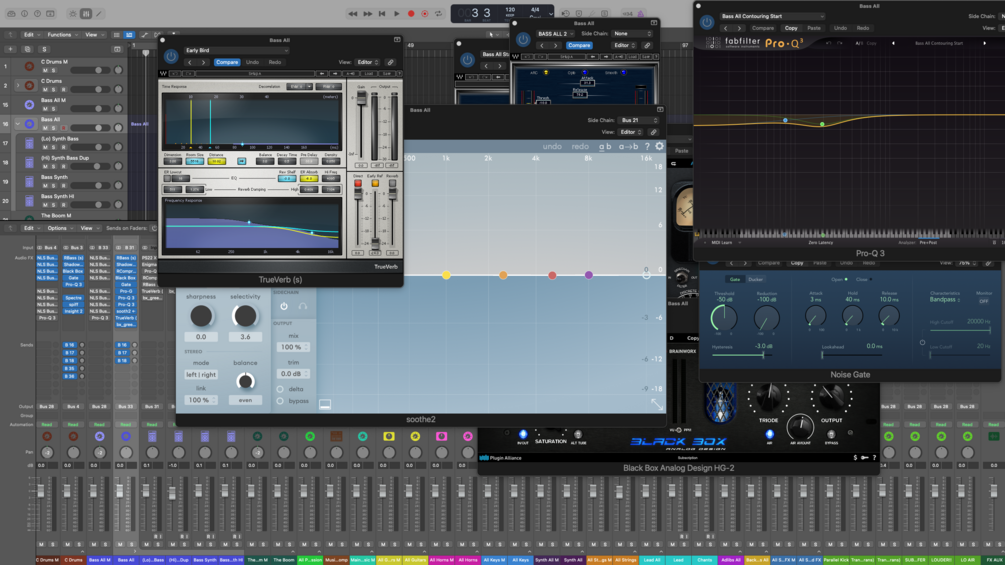The height and width of the screenshot is (565, 1005).
Task: Toggle Noise Gate Monitor OFF button
Action: [x=983, y=301]
